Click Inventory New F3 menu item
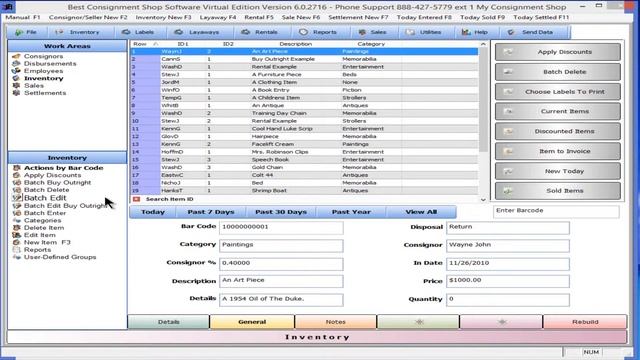The height and width of the screenshot is (360, 640). tap(163, 18)
